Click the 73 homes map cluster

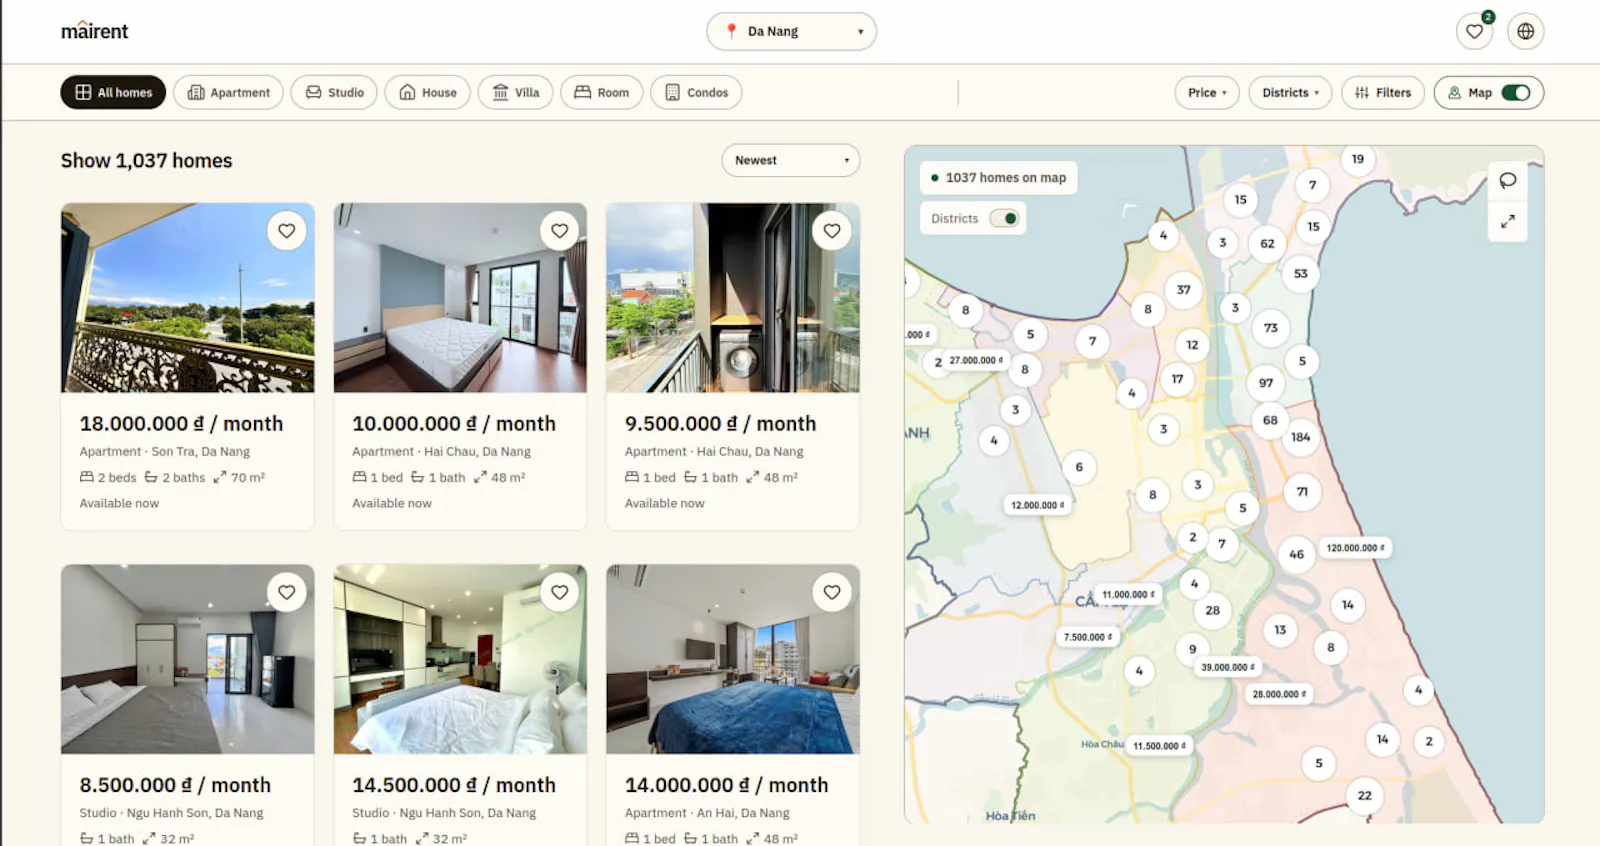tap(1271, 328)
